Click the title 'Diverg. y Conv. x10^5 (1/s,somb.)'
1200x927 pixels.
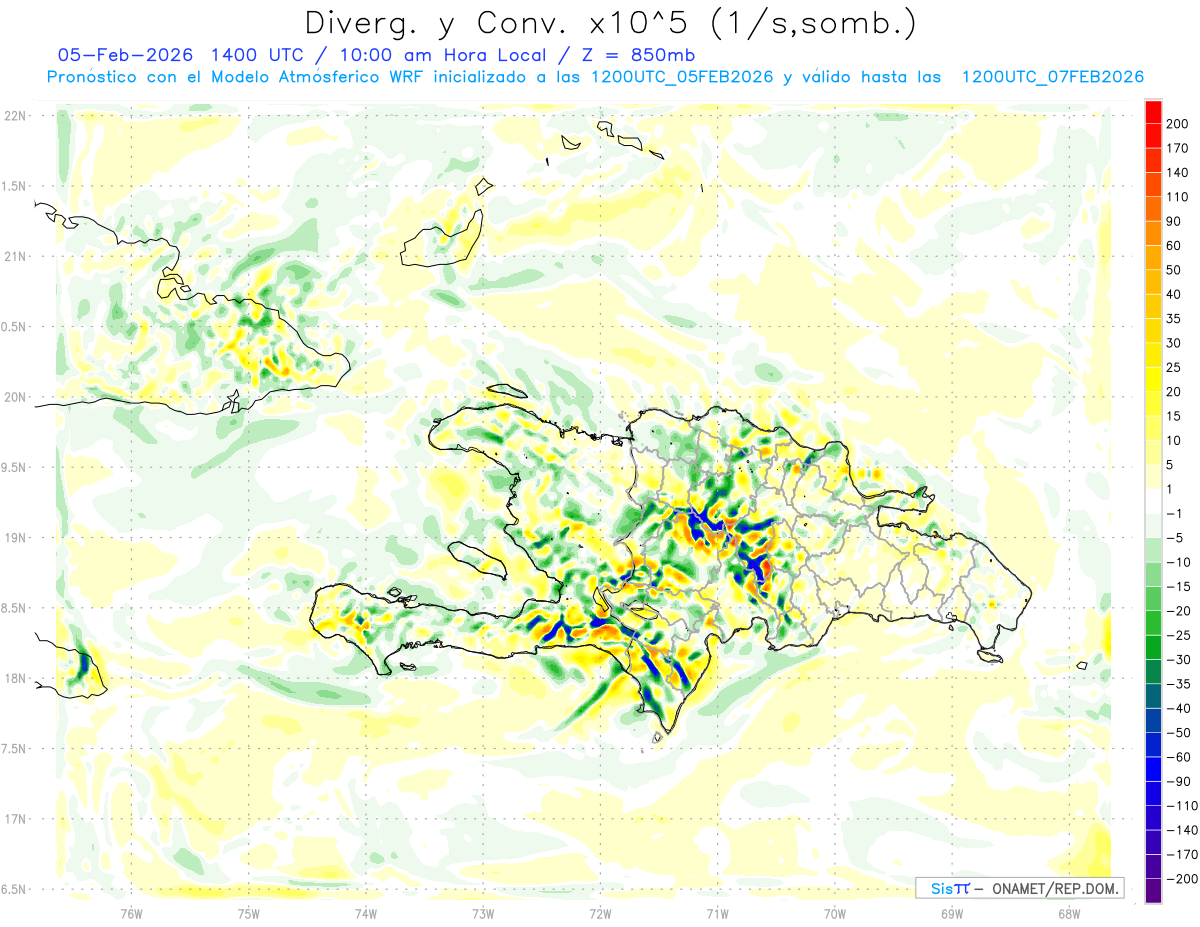610,22
